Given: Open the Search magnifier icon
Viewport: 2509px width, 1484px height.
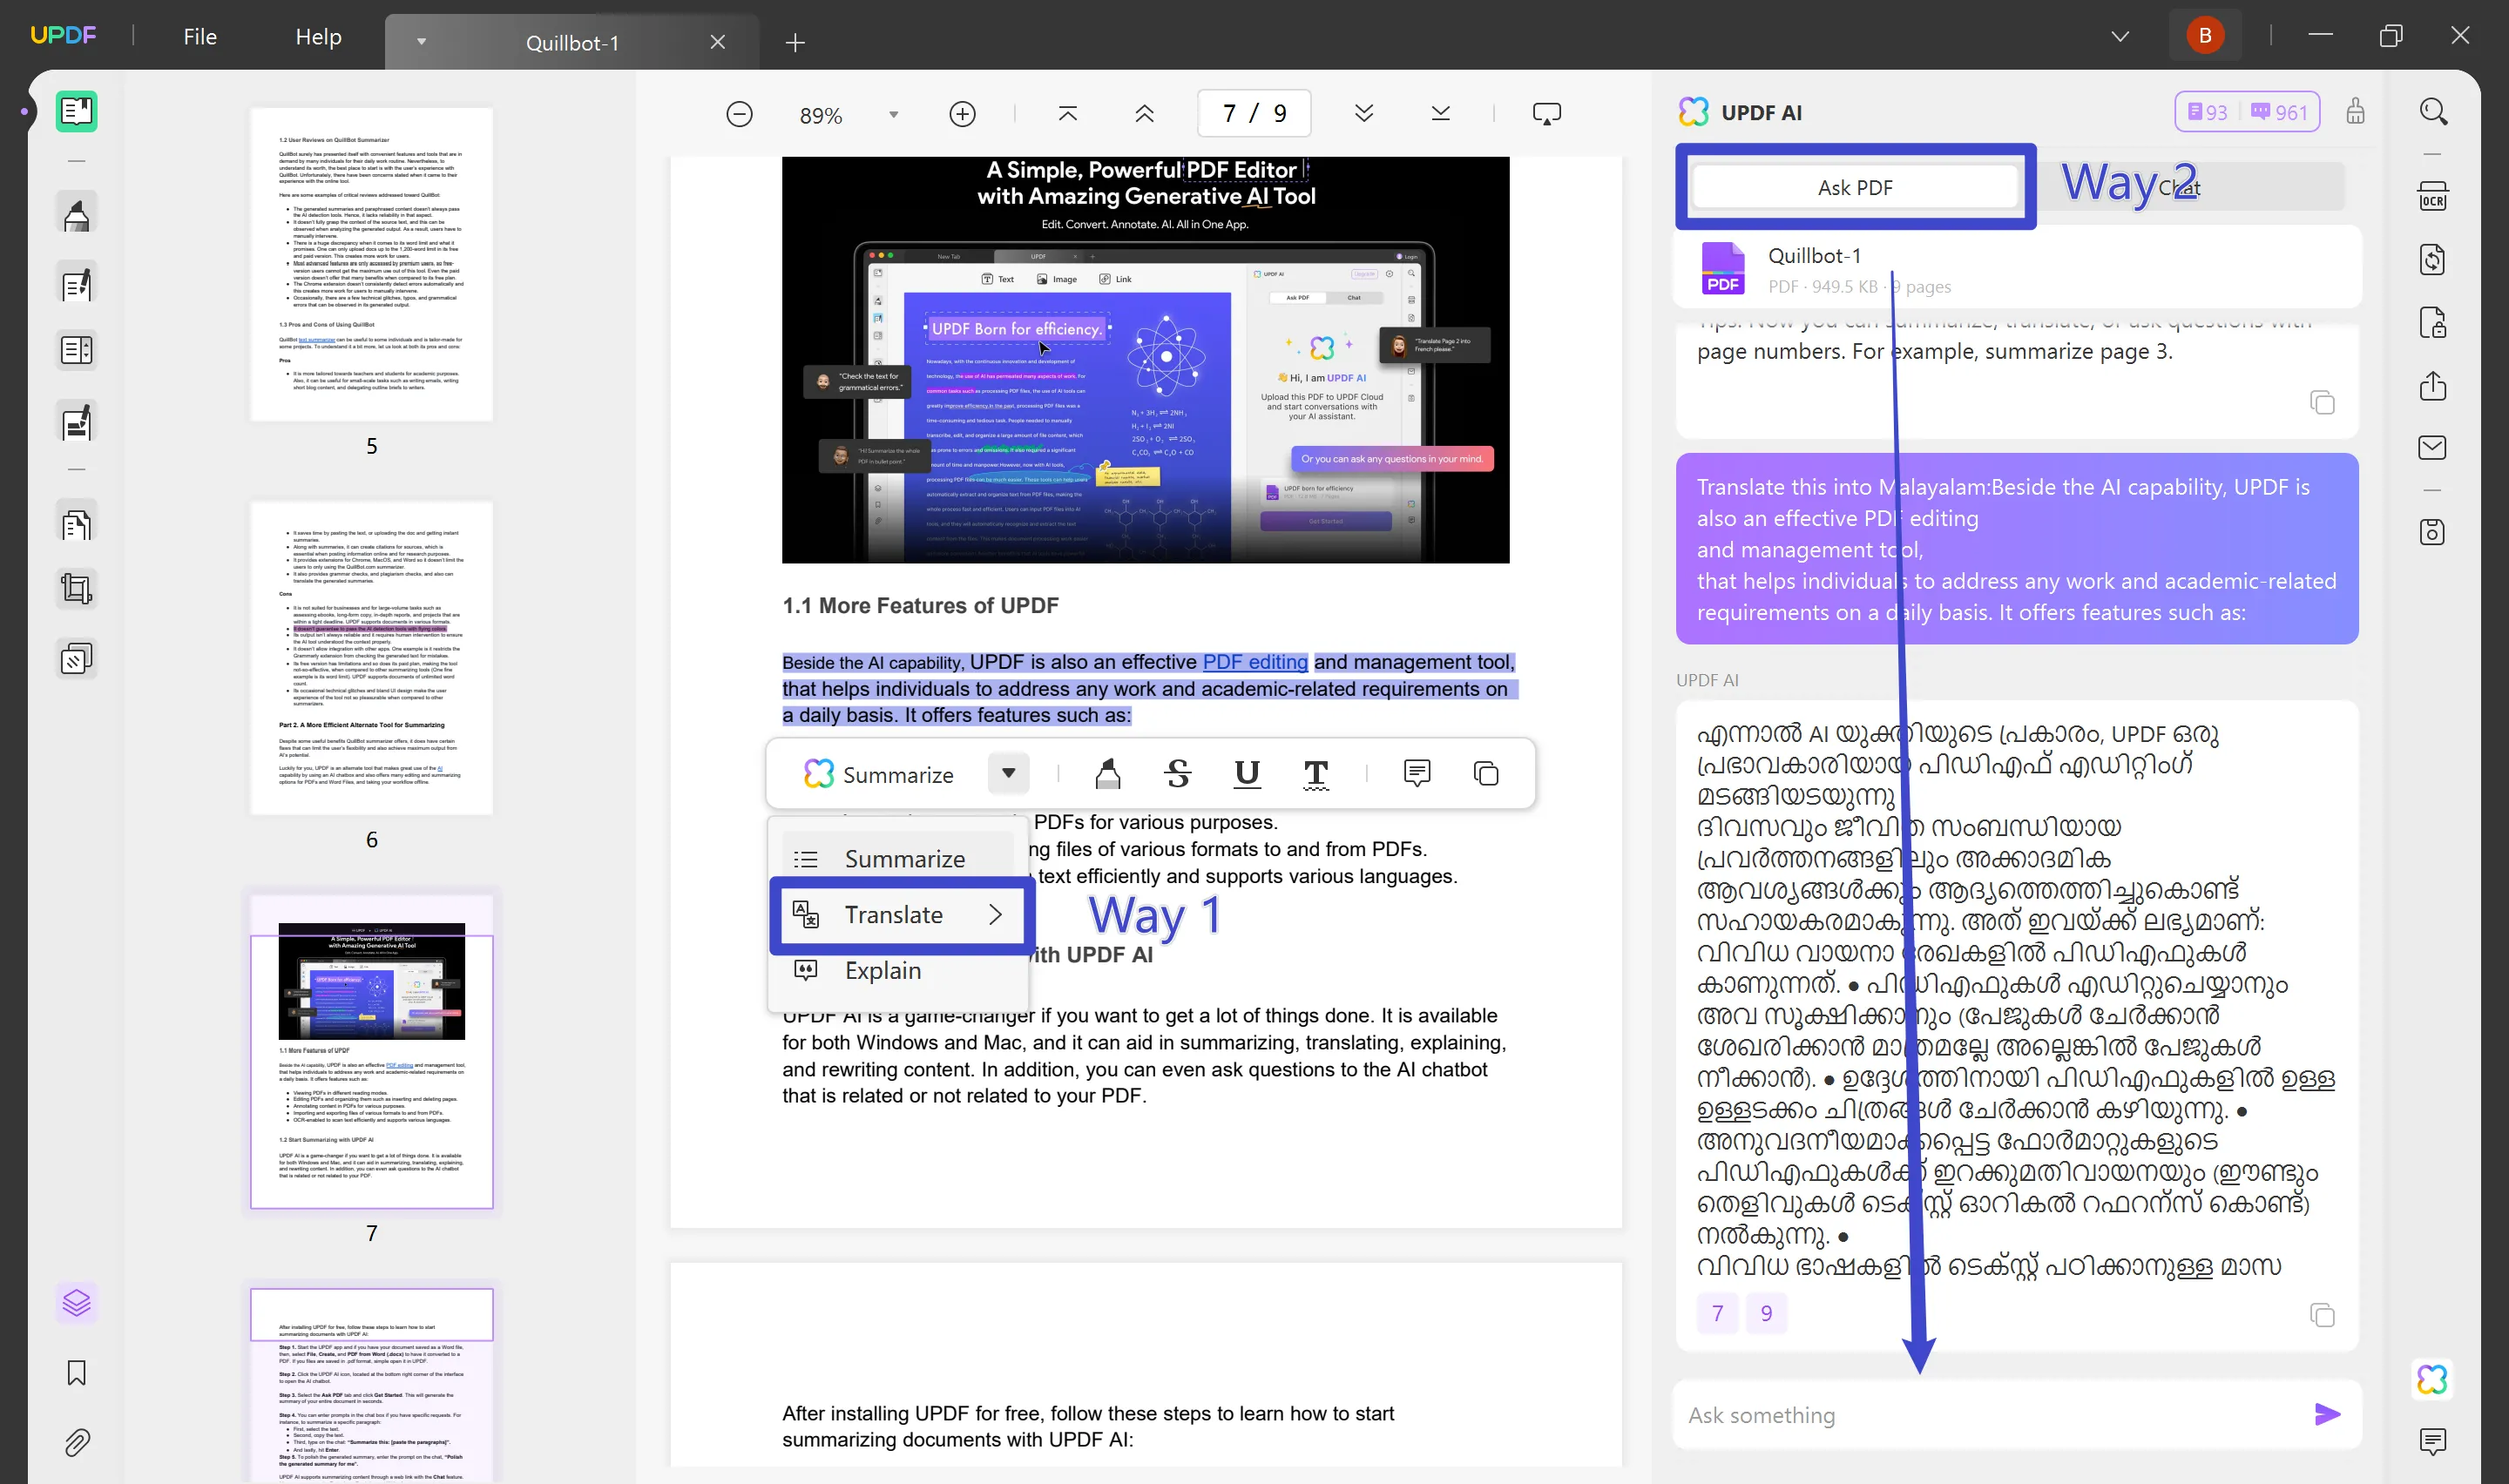Looking at the screenshot, I should [x=2432, y=111].
